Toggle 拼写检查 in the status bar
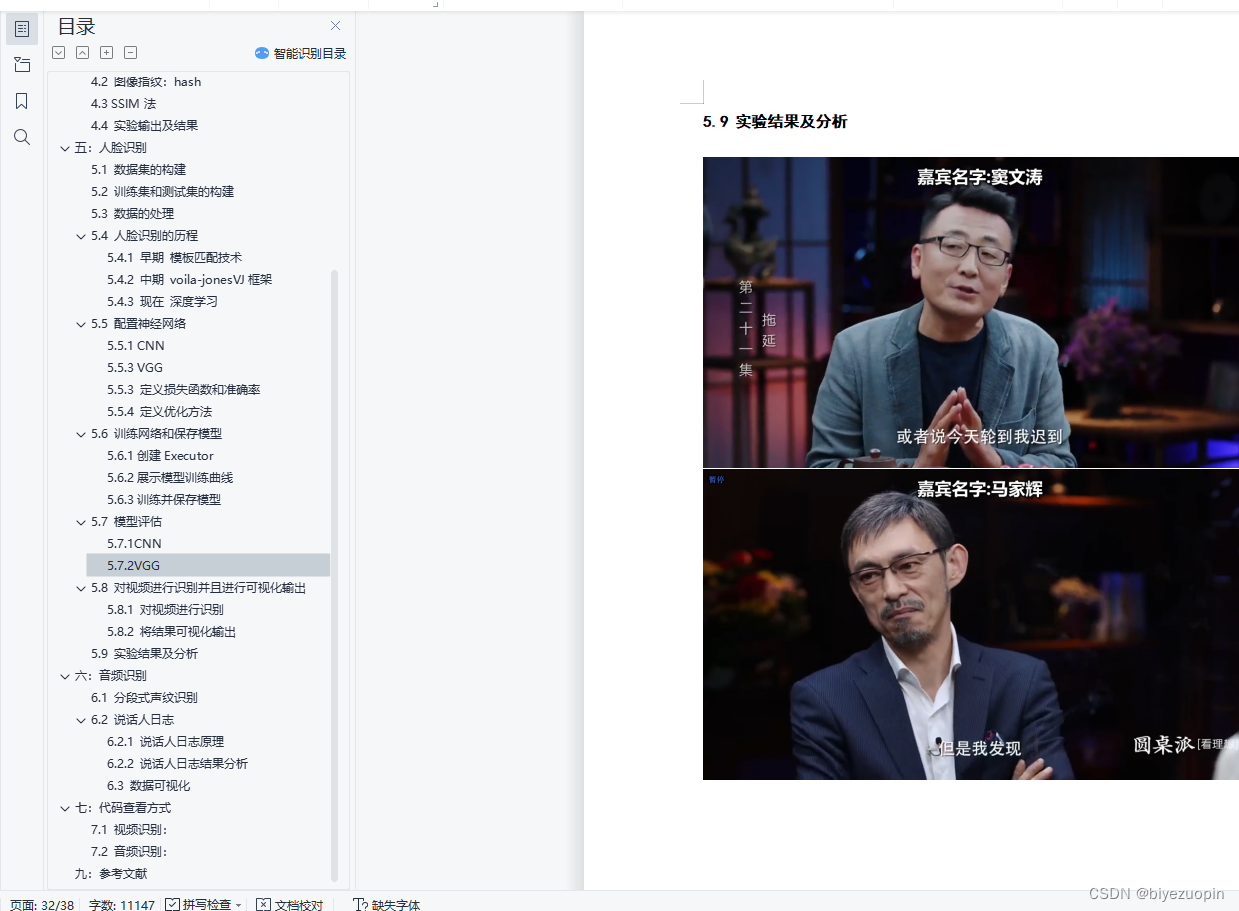The height and width of the screenshot is (911, 1239). click(x=197, y=904)
